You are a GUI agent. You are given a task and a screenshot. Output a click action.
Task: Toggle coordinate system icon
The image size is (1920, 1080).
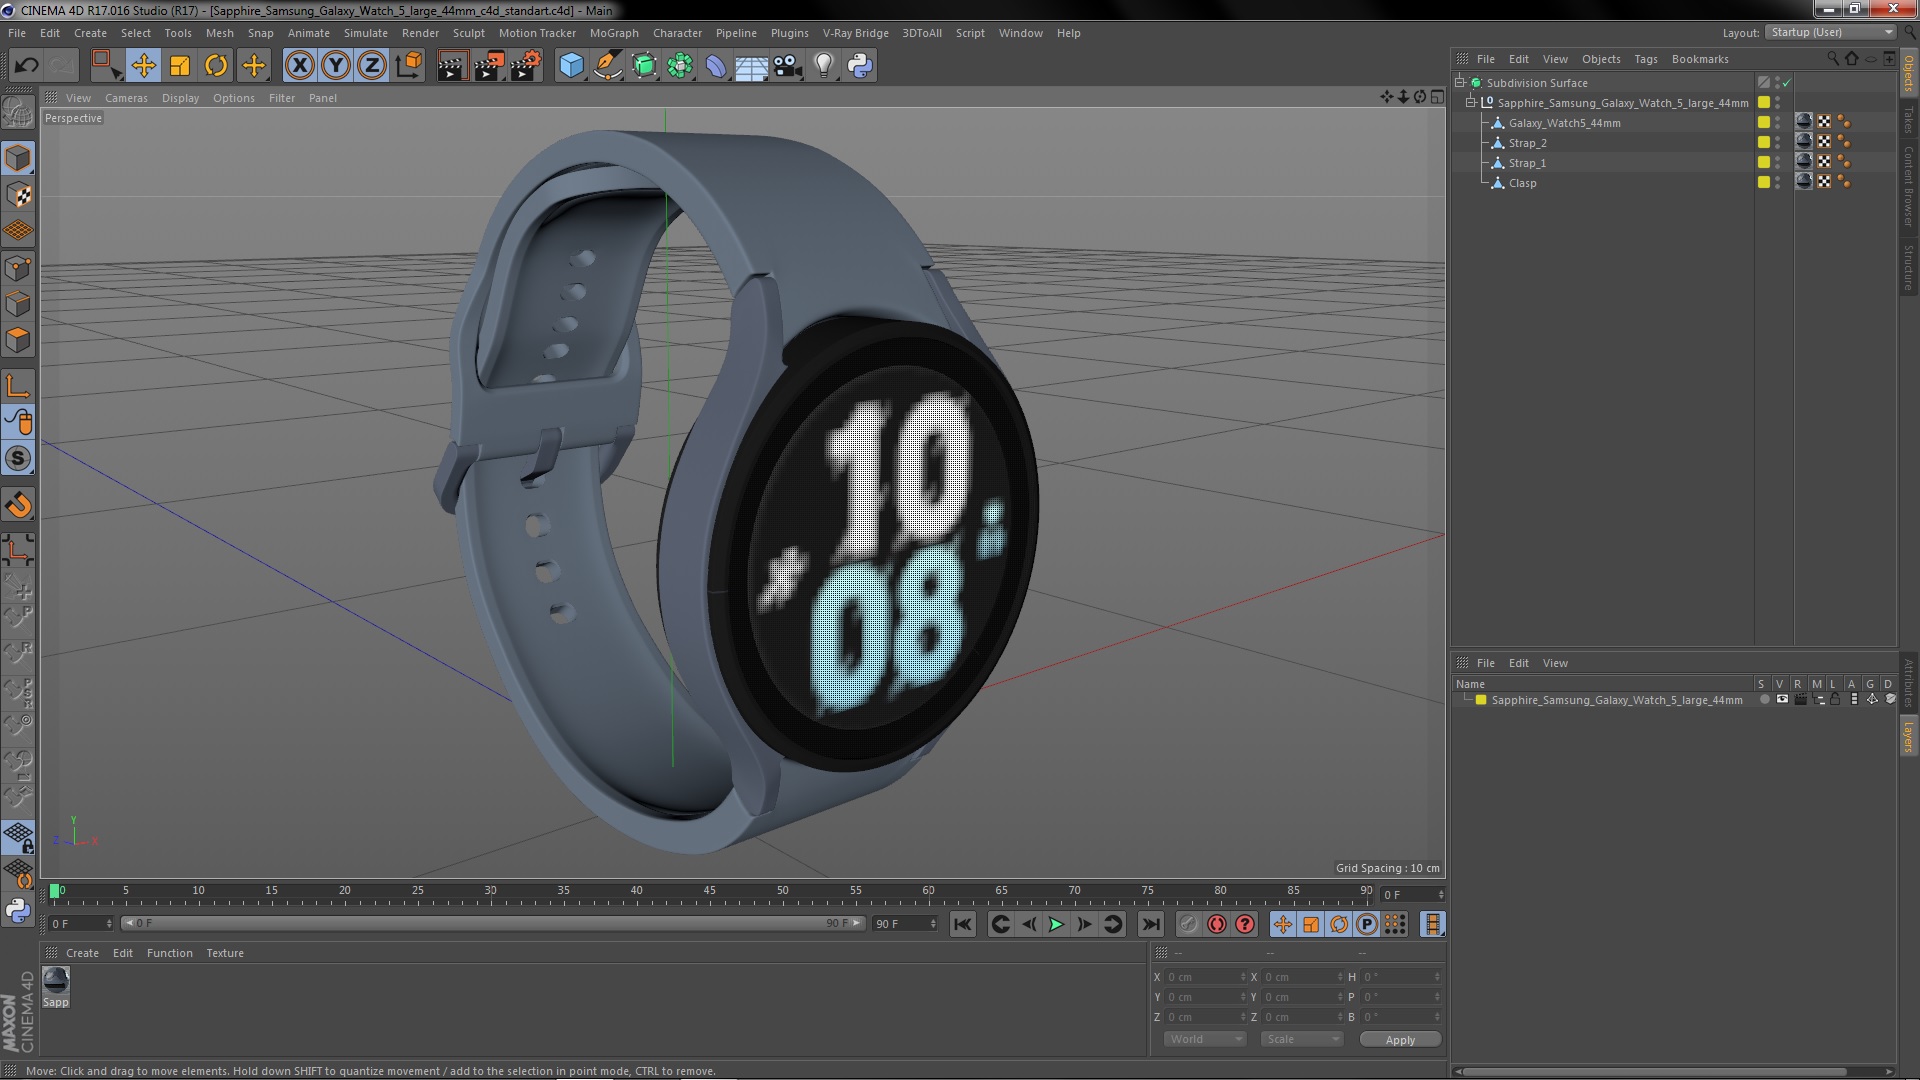(409, 66)
